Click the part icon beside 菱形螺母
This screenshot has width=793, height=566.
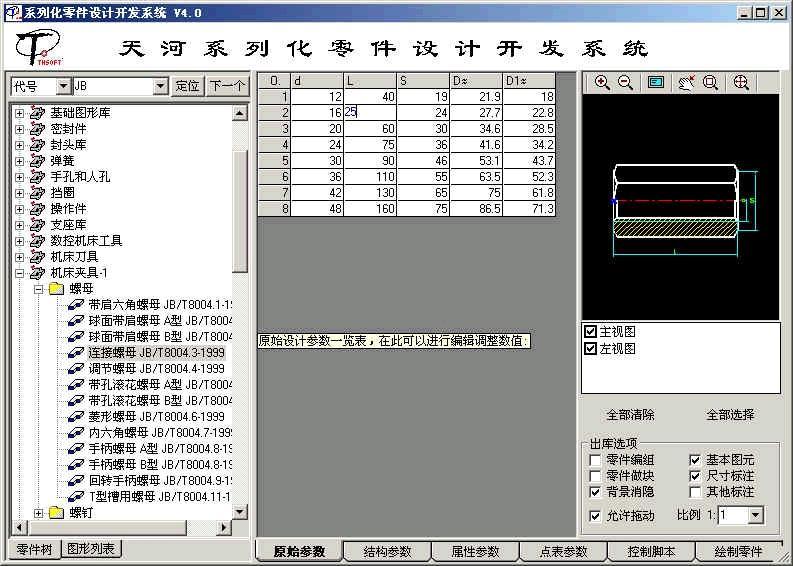click(x=76, y=417)
